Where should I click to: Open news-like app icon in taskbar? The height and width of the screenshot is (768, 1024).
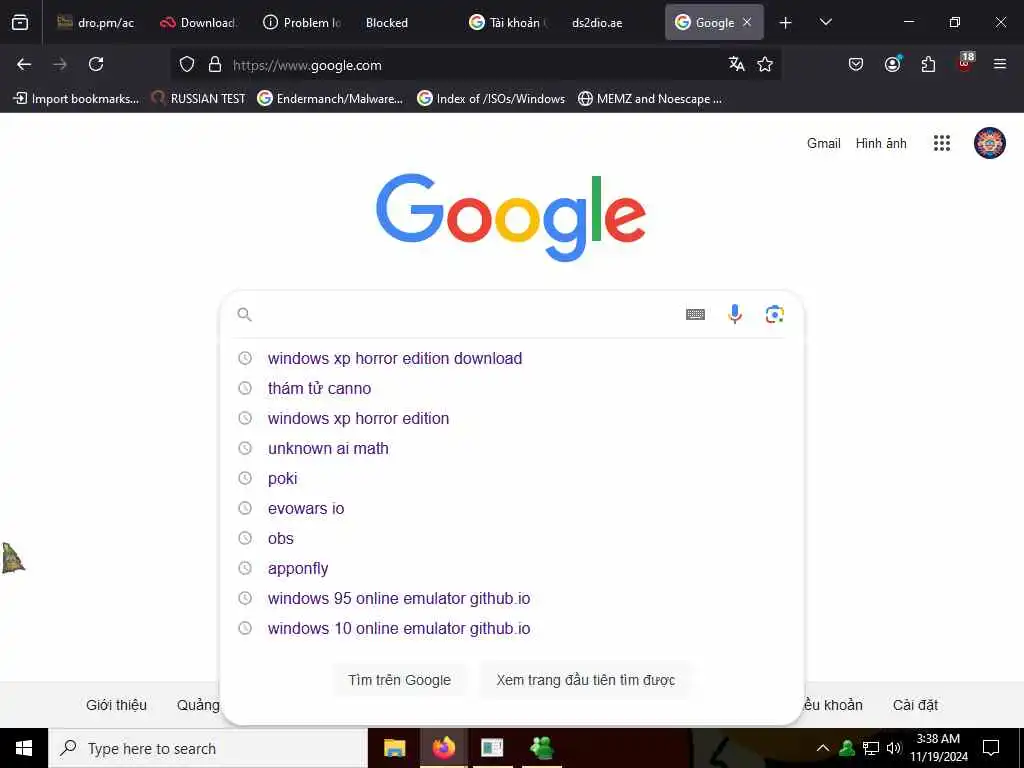point(492,748)
